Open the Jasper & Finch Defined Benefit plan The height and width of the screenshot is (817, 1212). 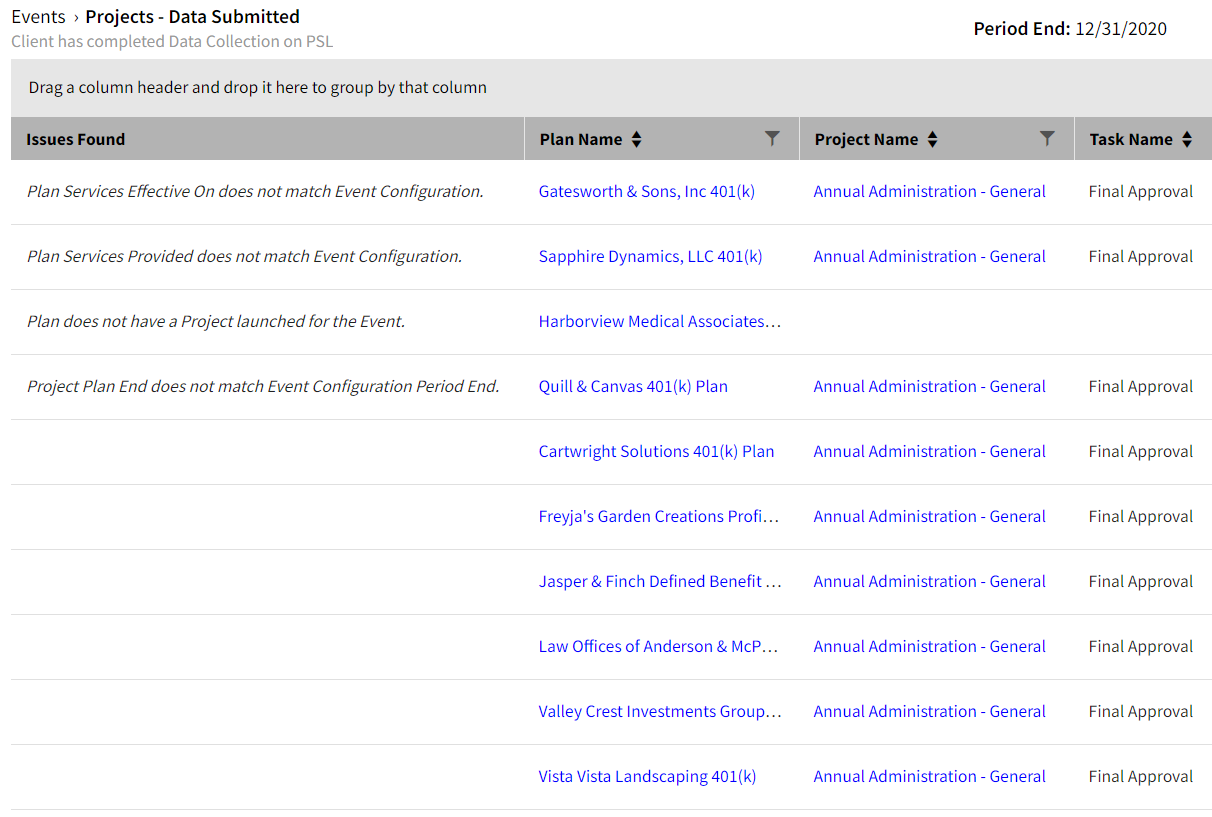click(660, 582)
